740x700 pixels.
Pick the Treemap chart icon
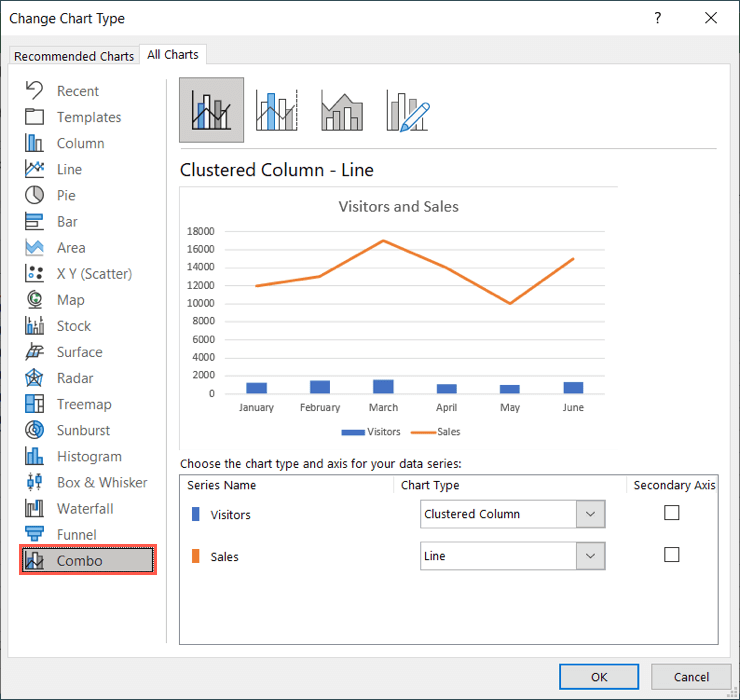[34, 404]
